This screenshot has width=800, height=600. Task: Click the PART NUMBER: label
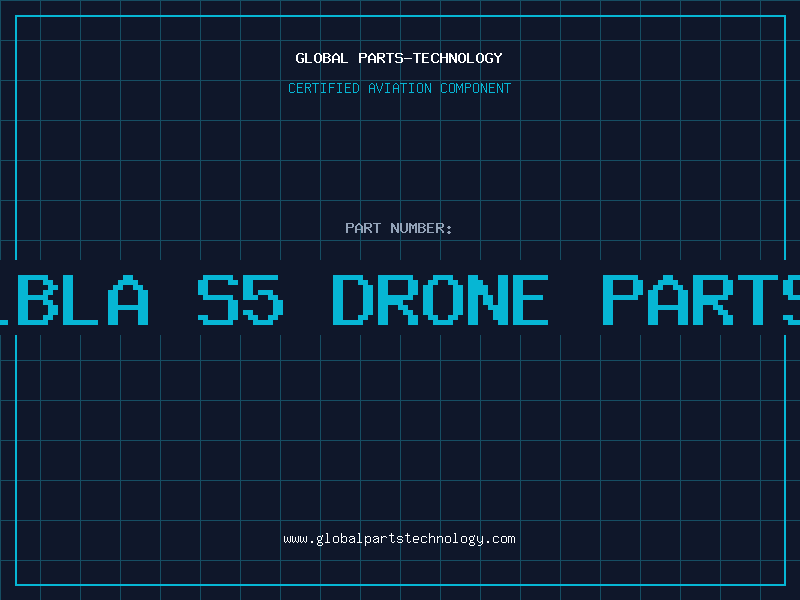tap(399, 228)
